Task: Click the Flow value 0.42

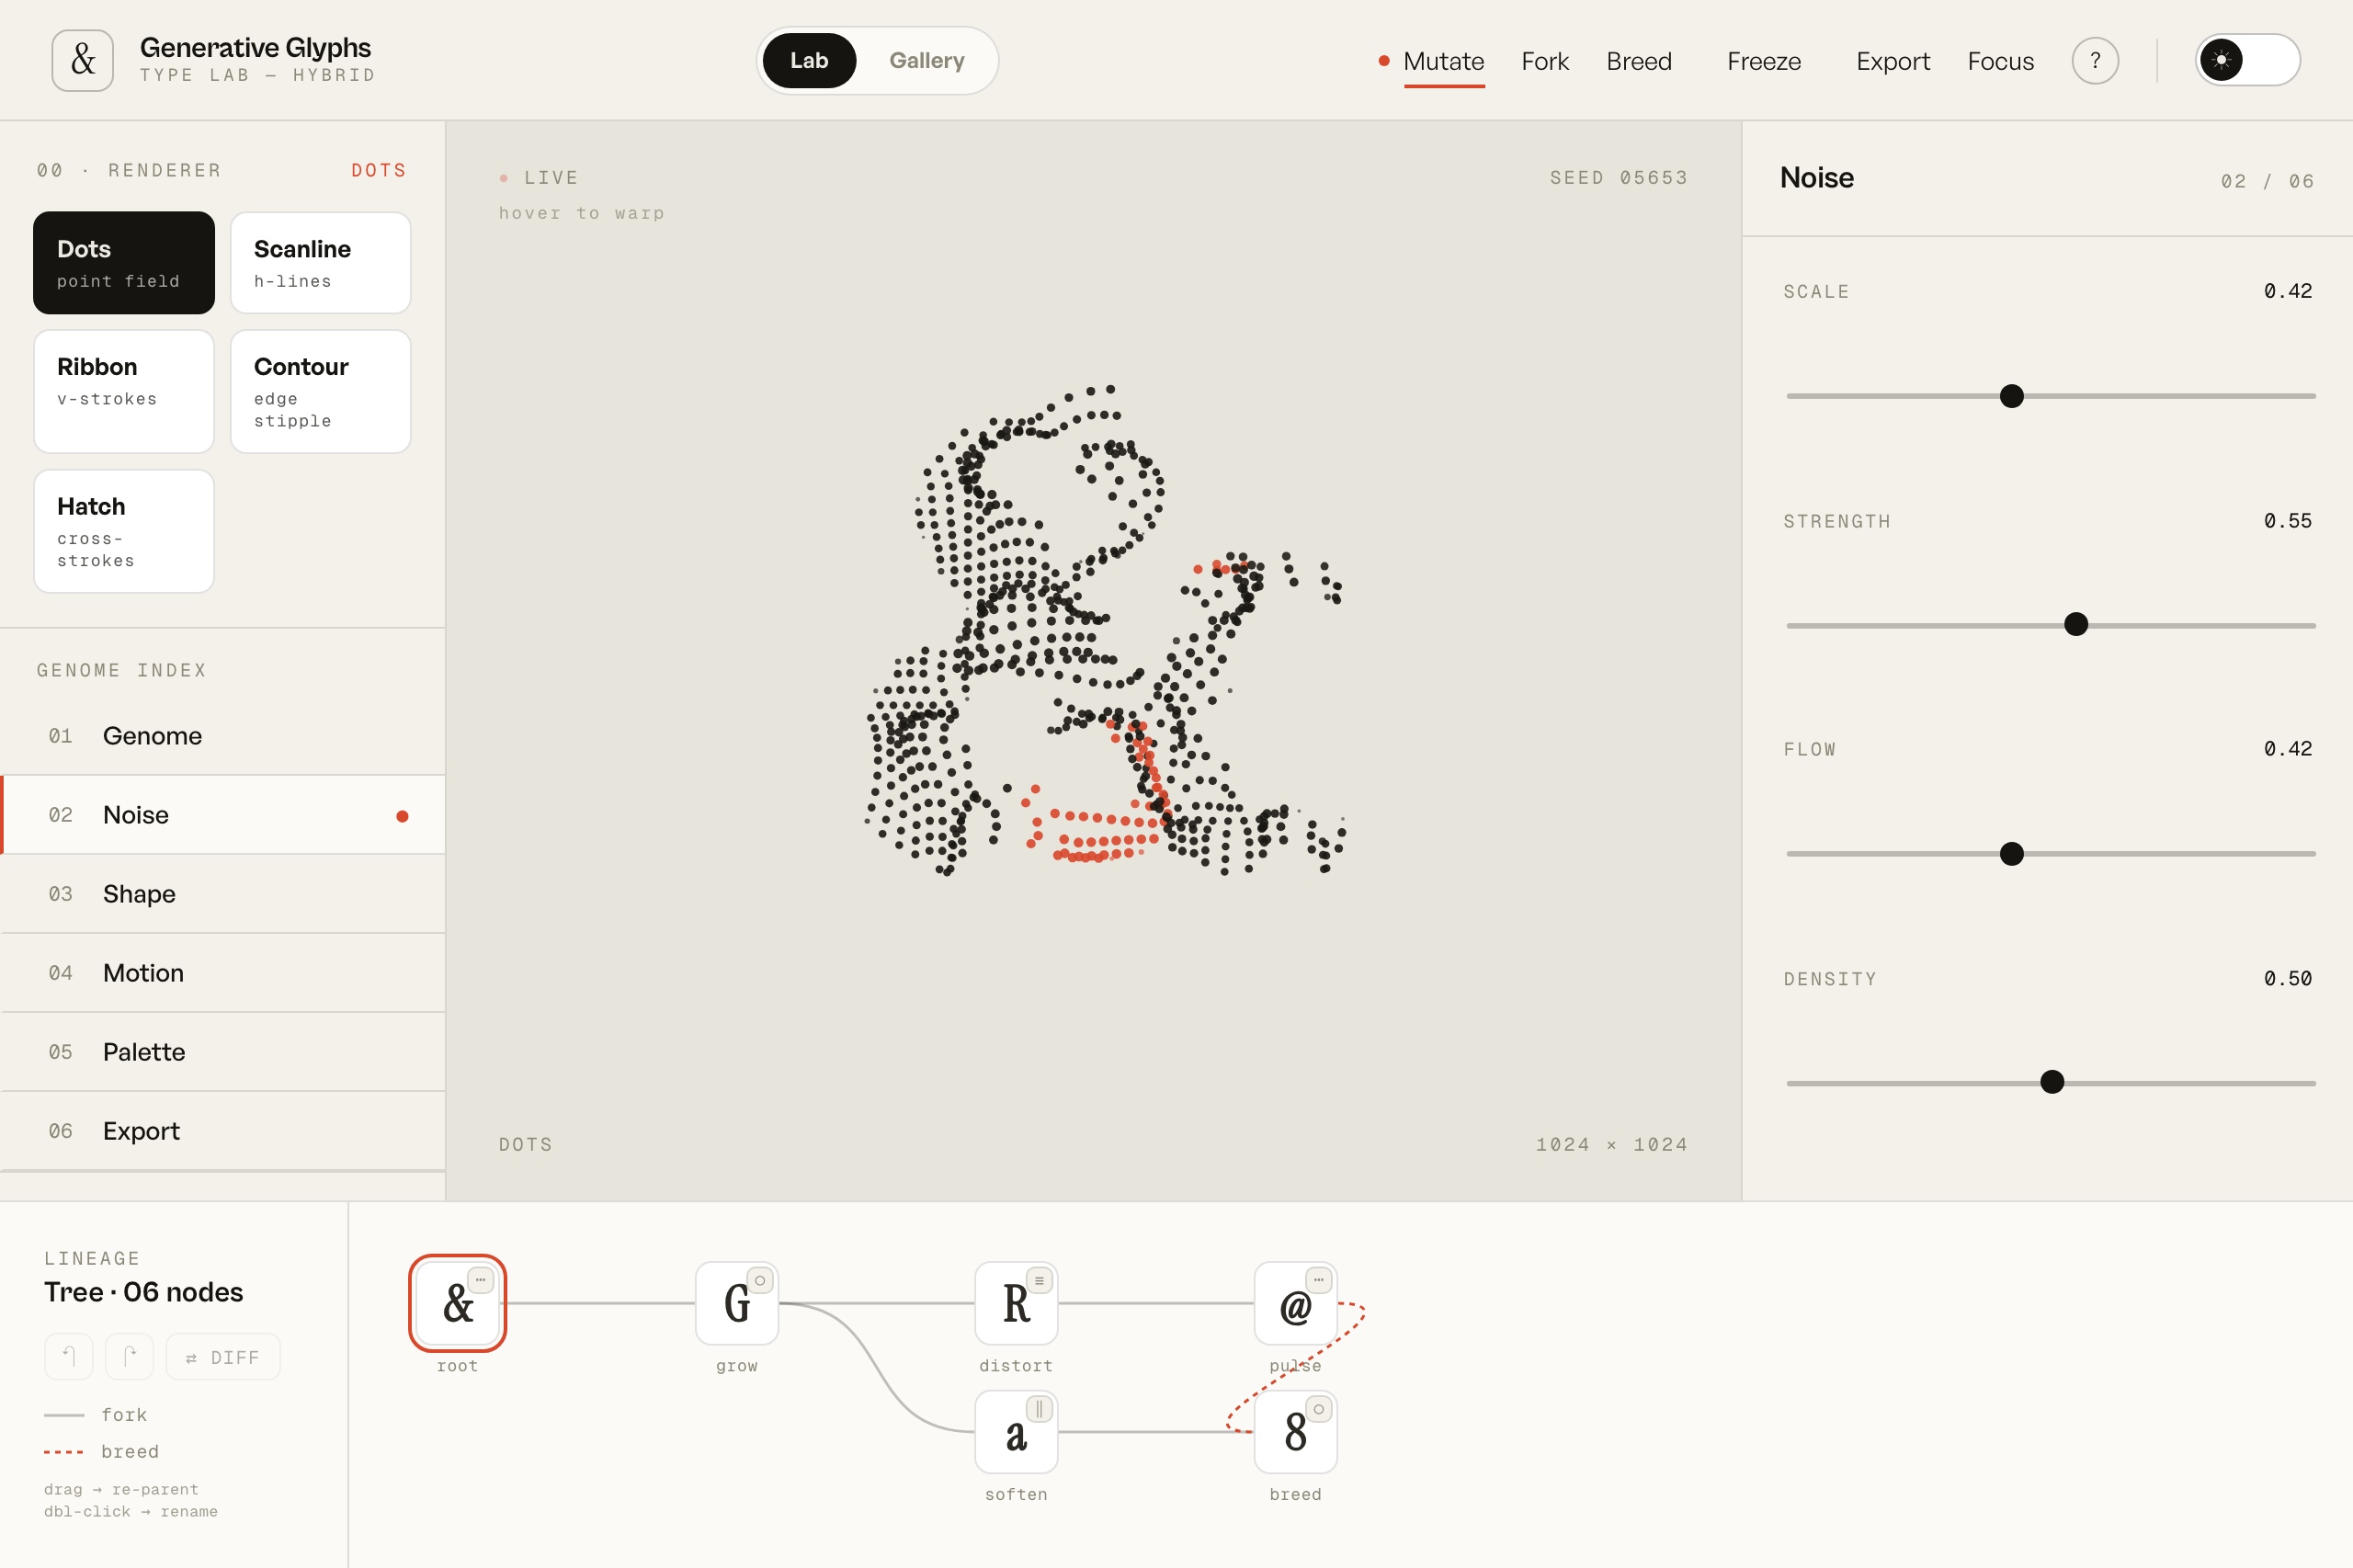Action: (2288, 749)
